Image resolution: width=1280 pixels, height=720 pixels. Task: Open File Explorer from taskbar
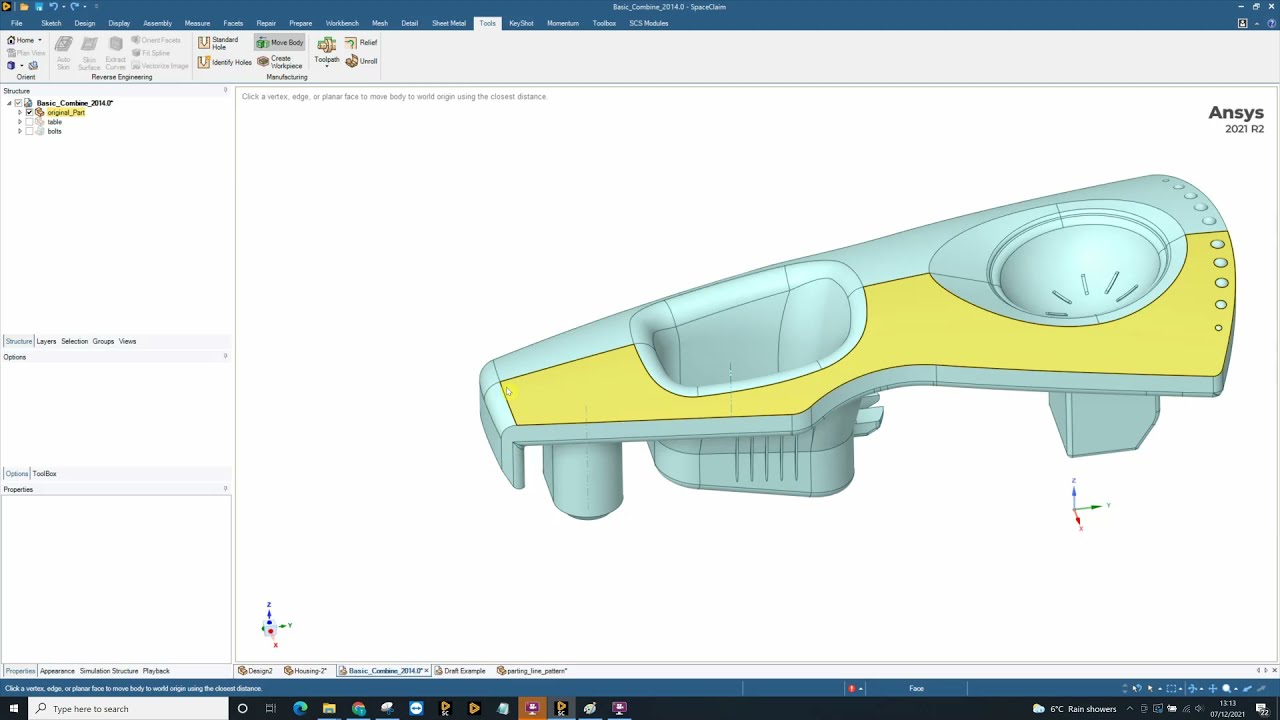(x=329, y=708)
